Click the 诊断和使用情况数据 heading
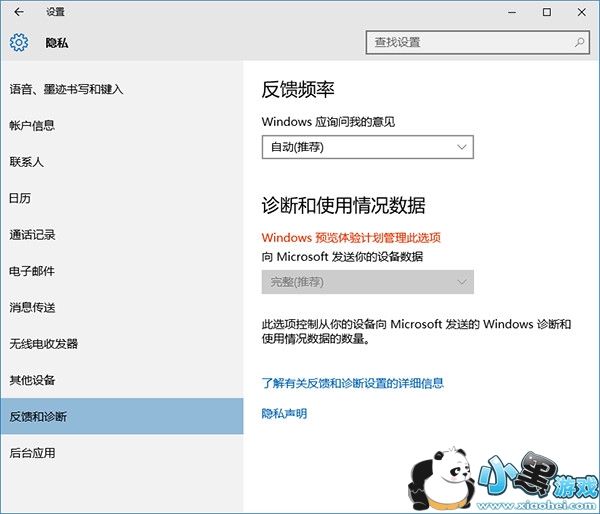The image size is (600, 514). click(343, 206)
